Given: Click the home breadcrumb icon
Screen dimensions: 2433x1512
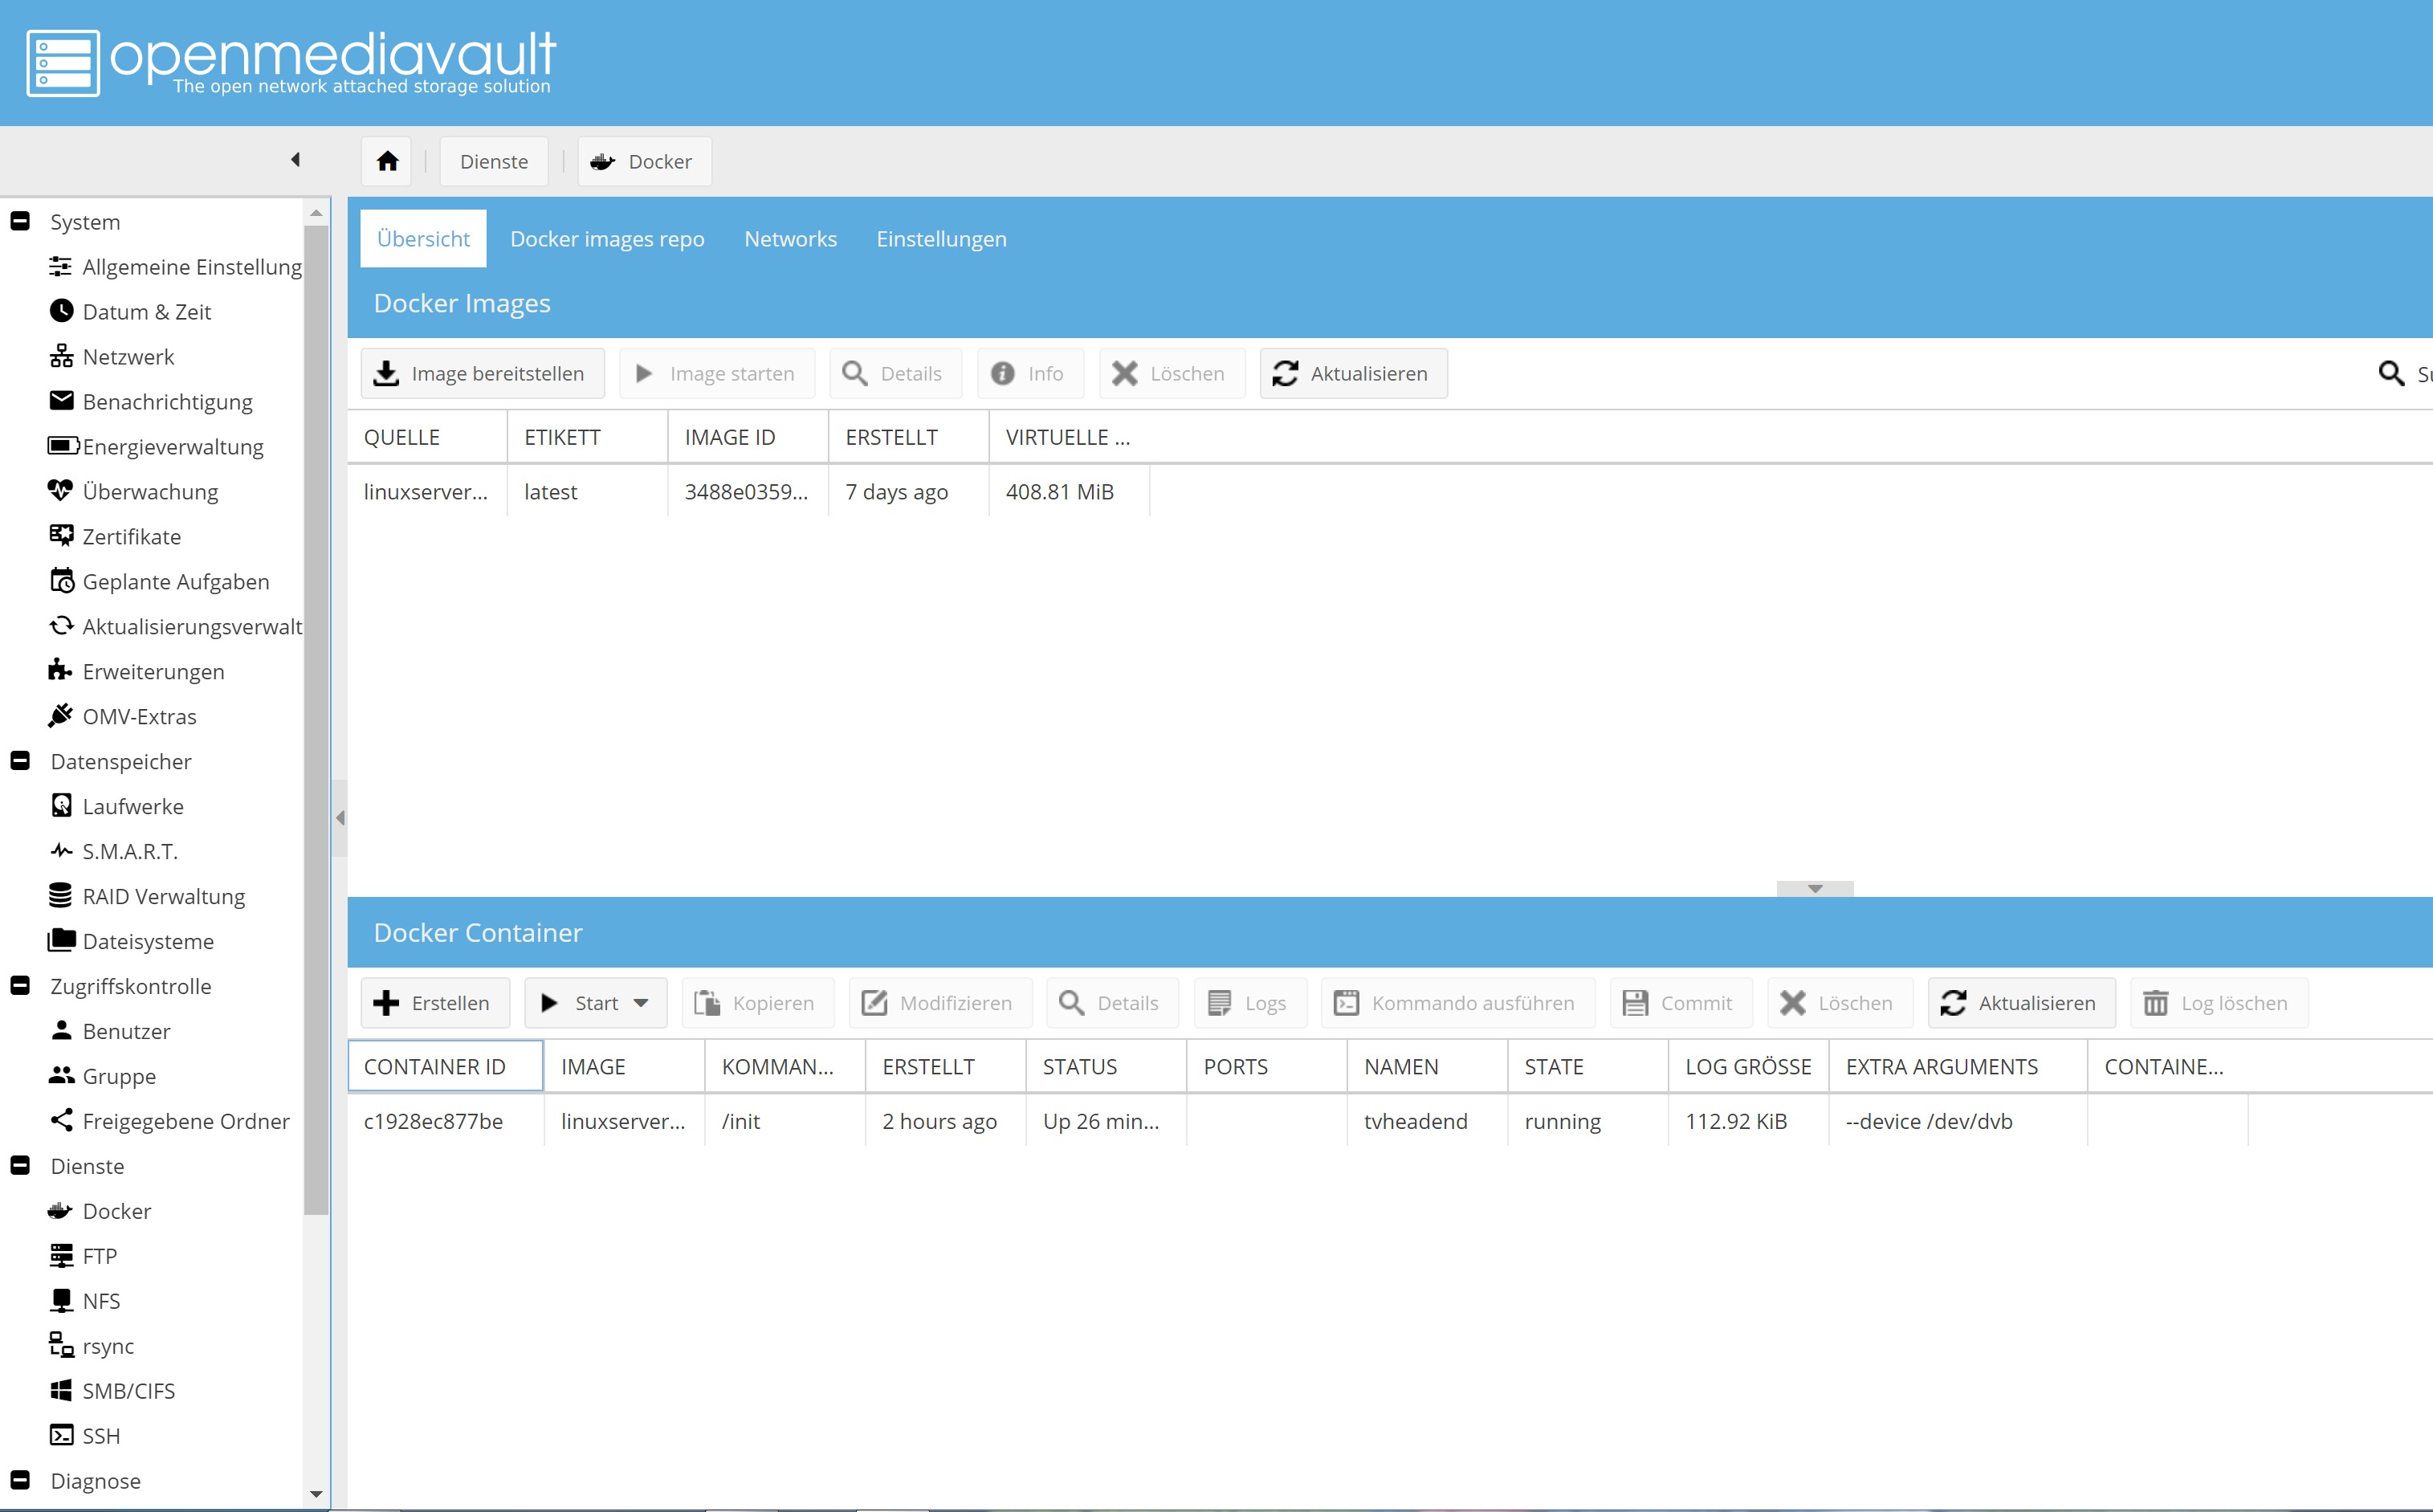Looking at the screenshot, I should click(x=387, y=161).
